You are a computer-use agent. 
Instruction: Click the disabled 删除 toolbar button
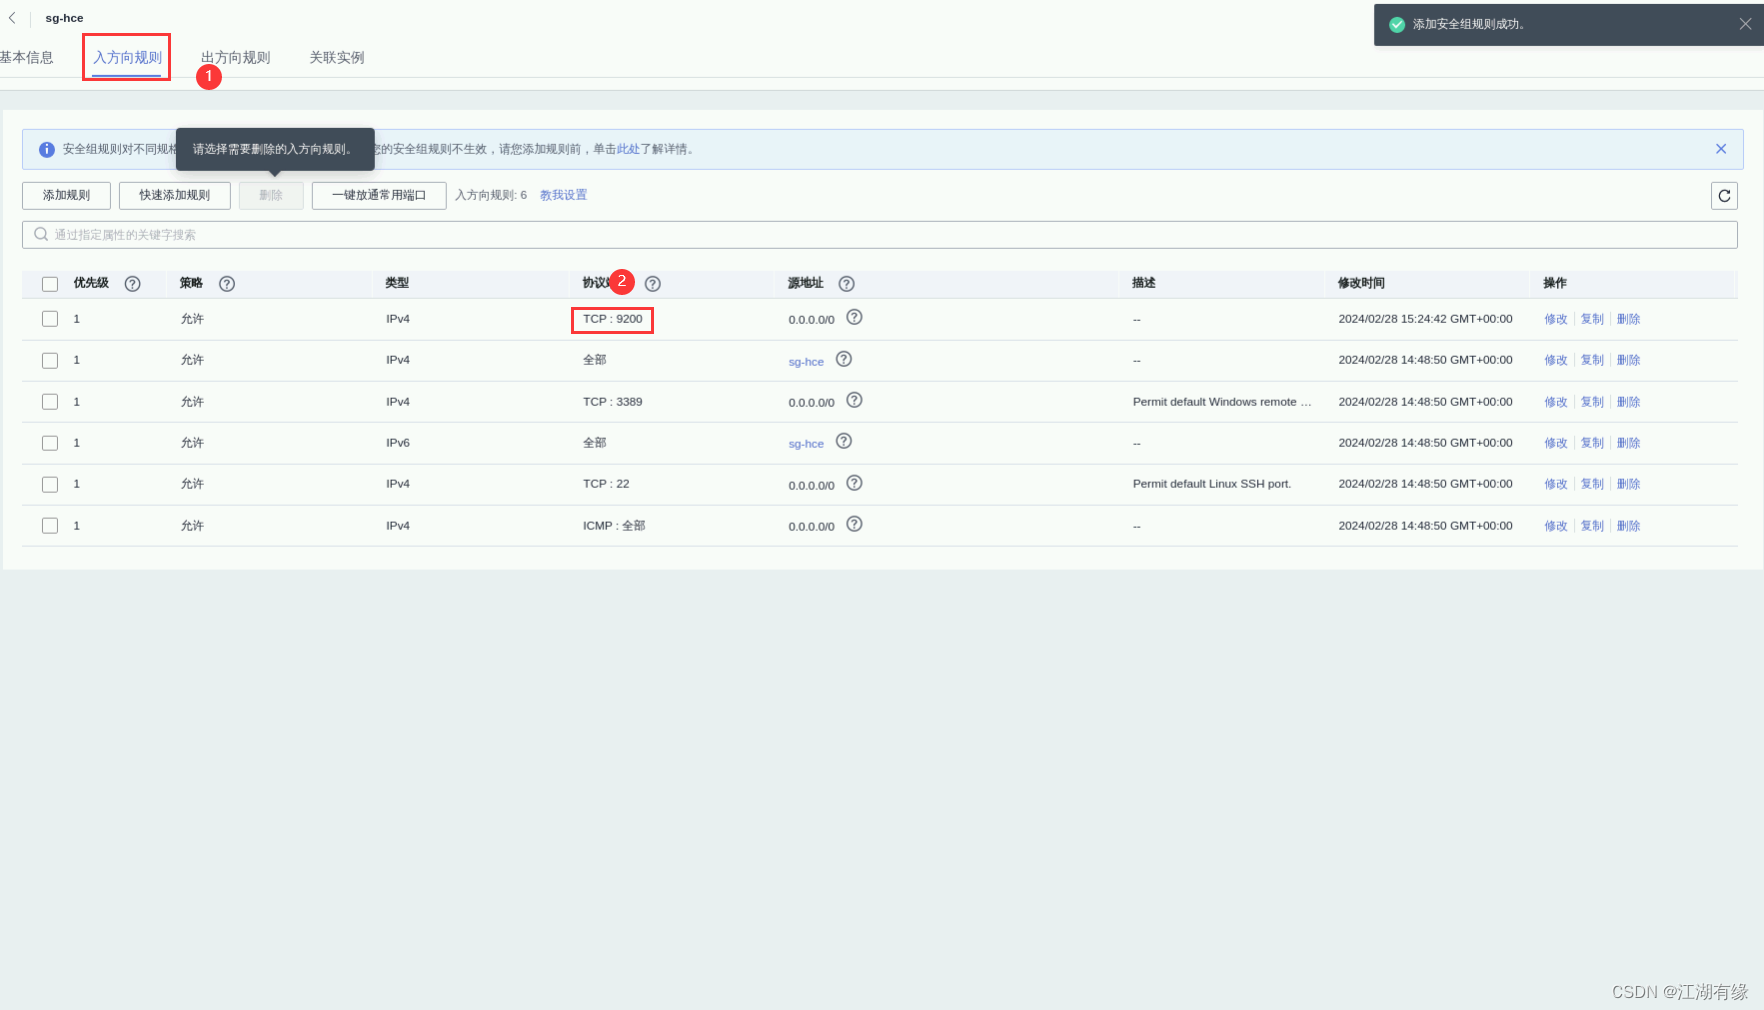pos(271,196)
